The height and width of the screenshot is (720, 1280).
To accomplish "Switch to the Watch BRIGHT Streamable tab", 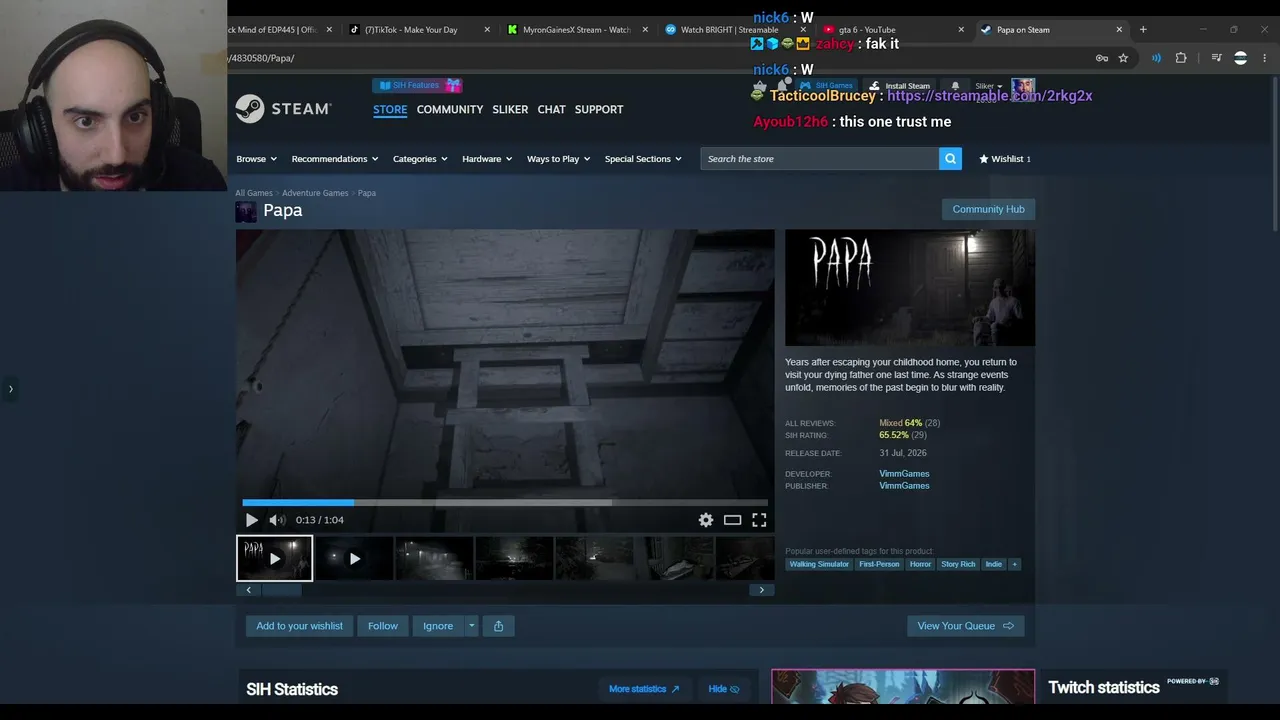I will 735,30.
